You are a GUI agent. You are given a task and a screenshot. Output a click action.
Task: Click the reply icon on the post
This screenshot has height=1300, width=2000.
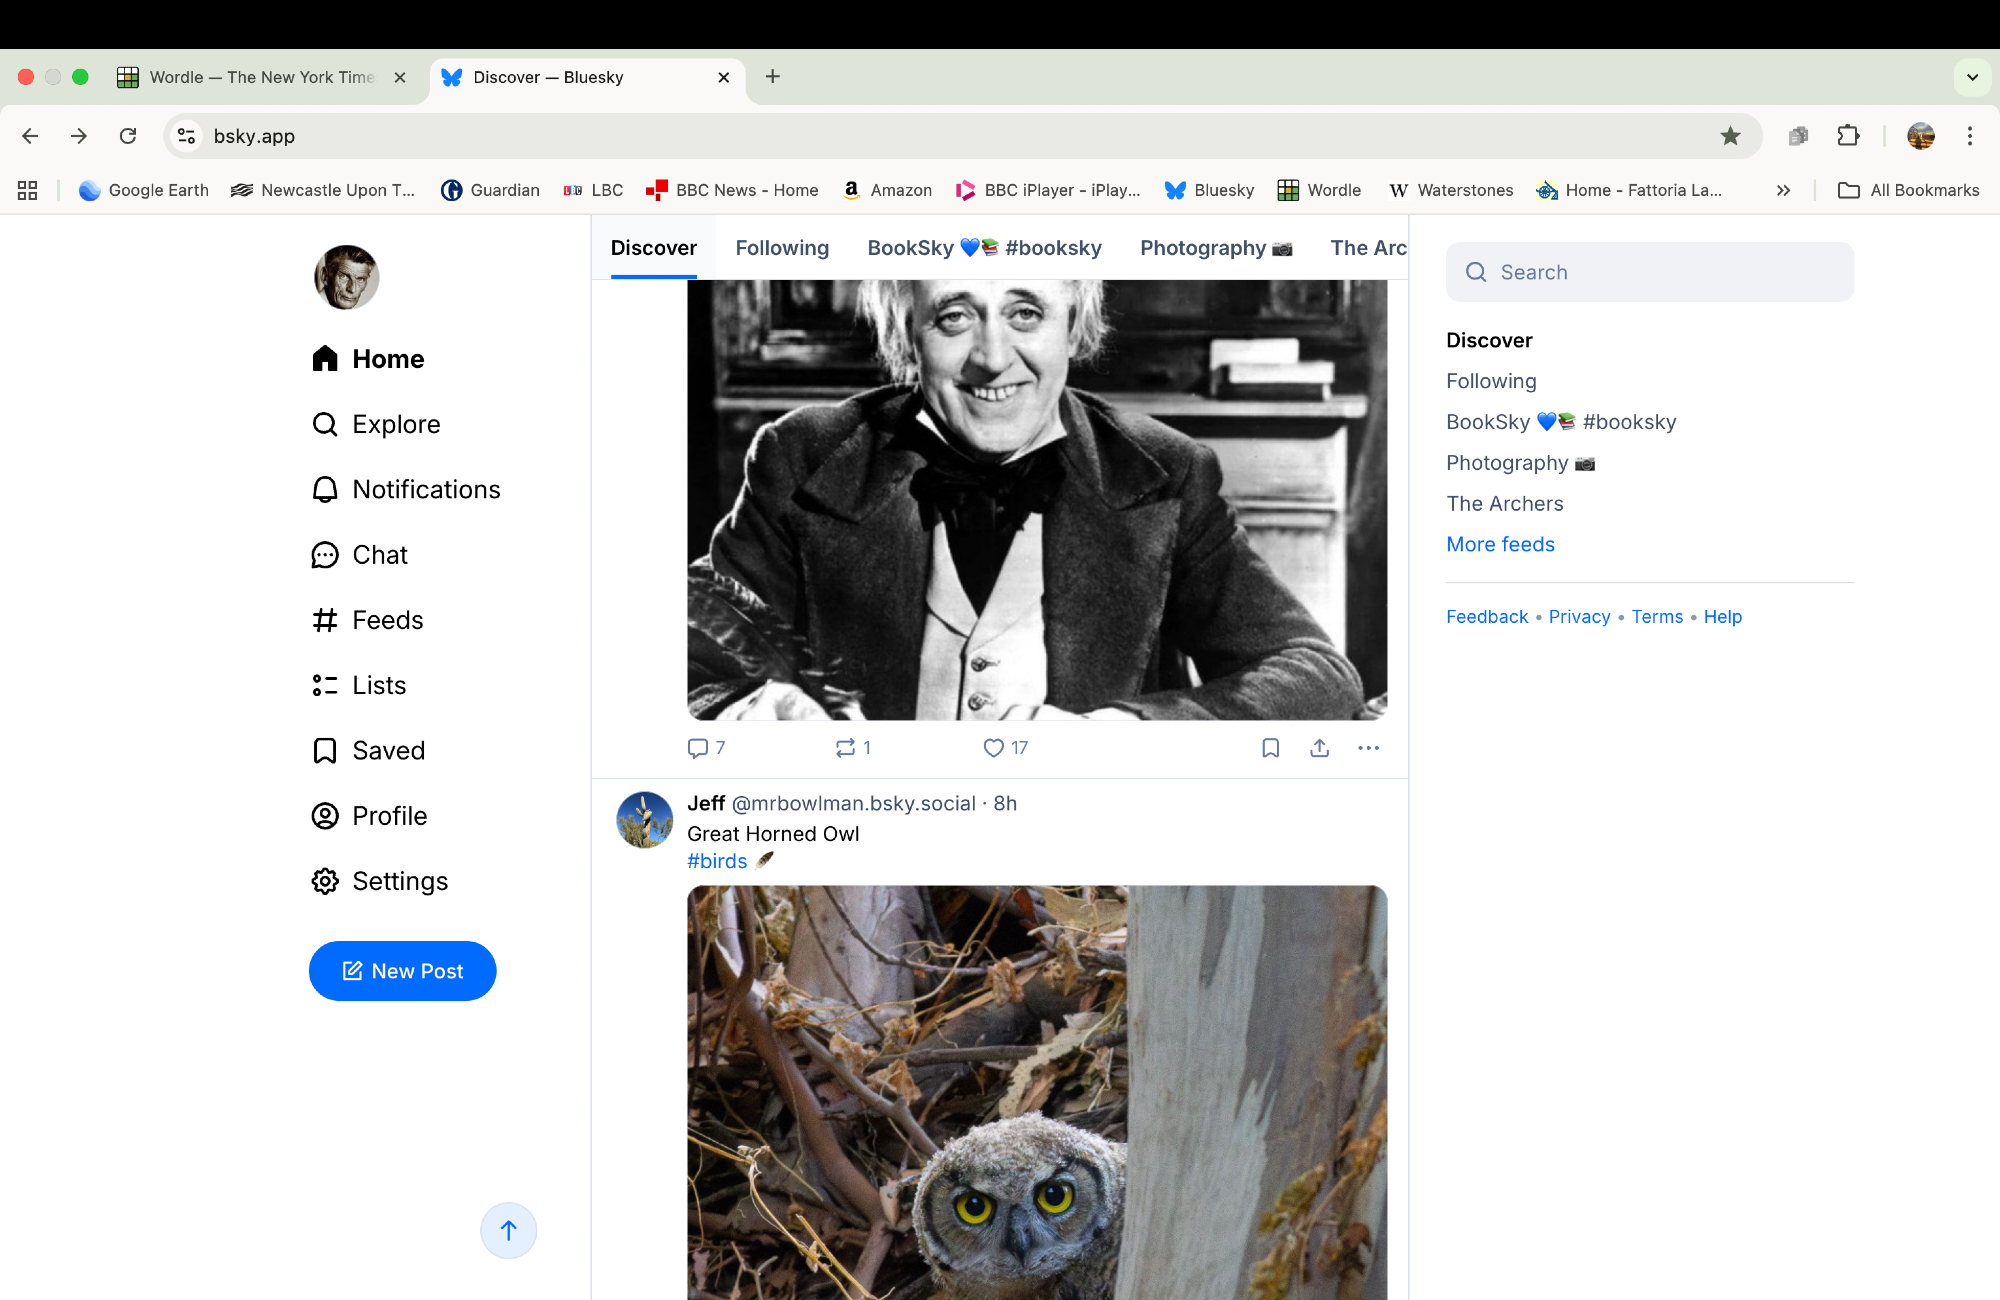[698, 748]
